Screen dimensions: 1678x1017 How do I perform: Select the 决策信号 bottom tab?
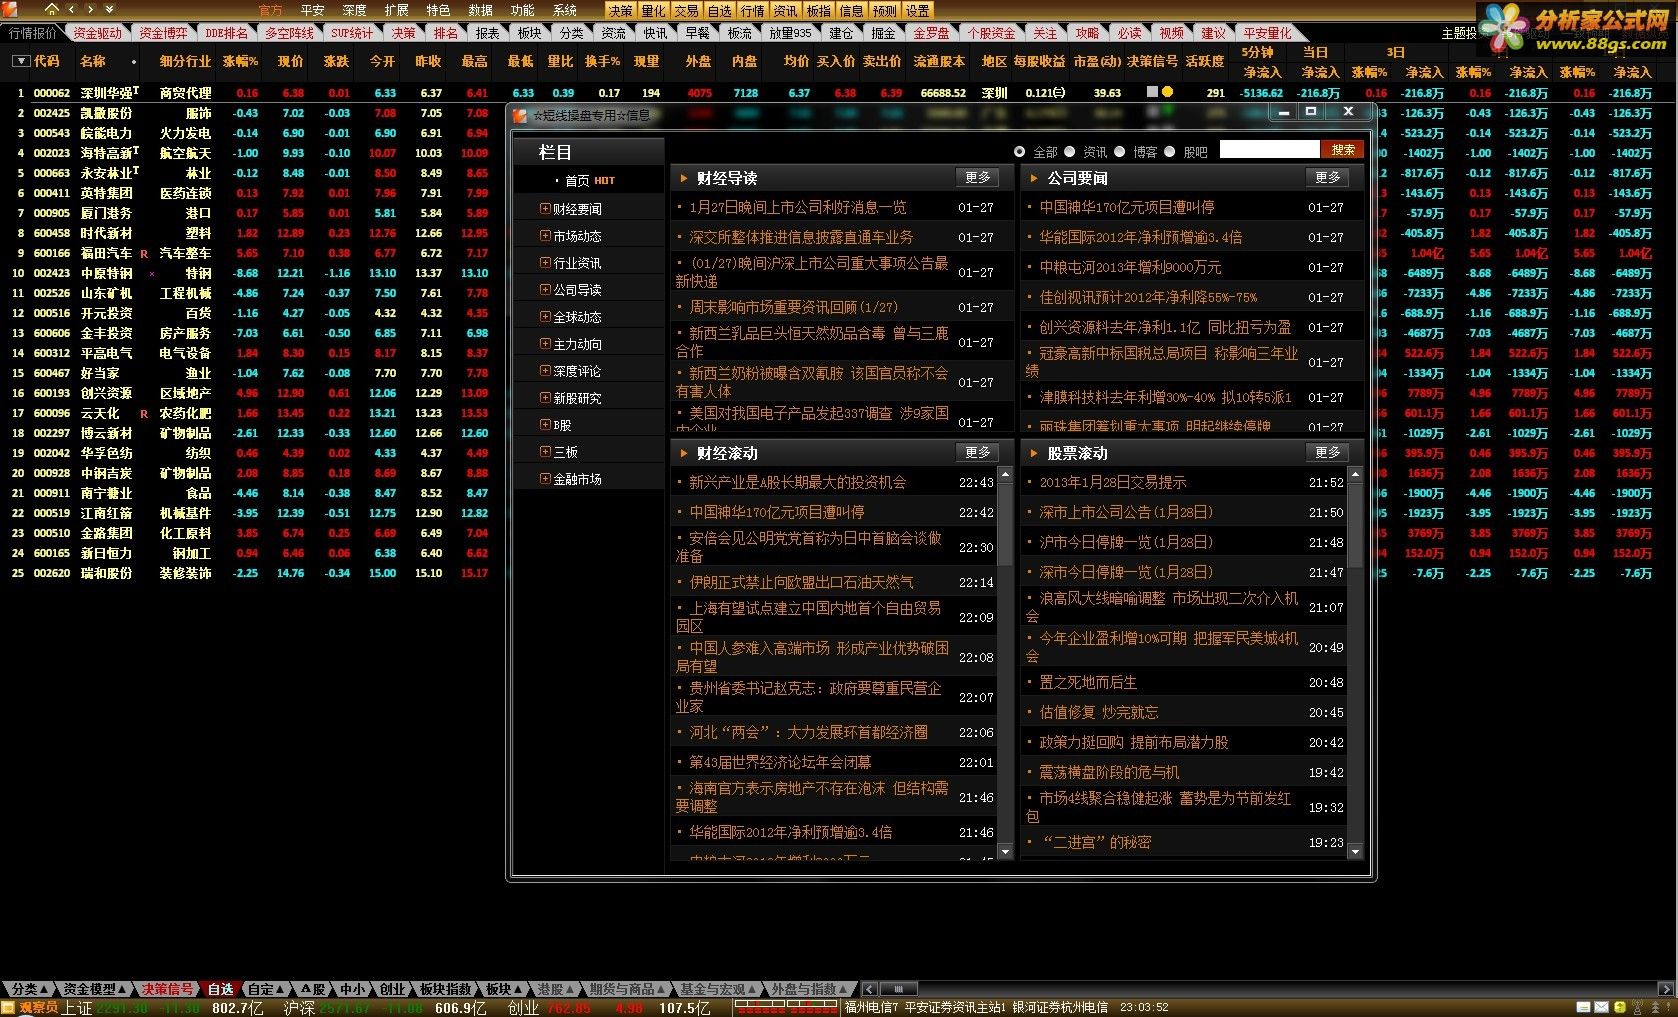[167, 989]
